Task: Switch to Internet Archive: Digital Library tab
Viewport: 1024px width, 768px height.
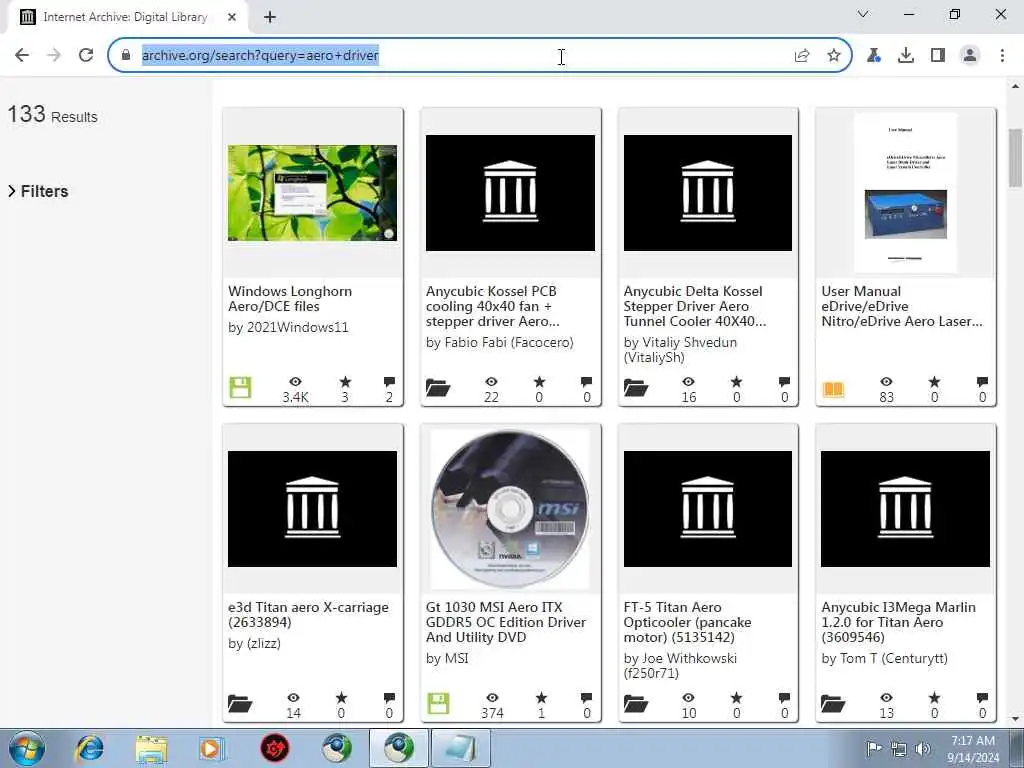Action: tap(125, 18)
